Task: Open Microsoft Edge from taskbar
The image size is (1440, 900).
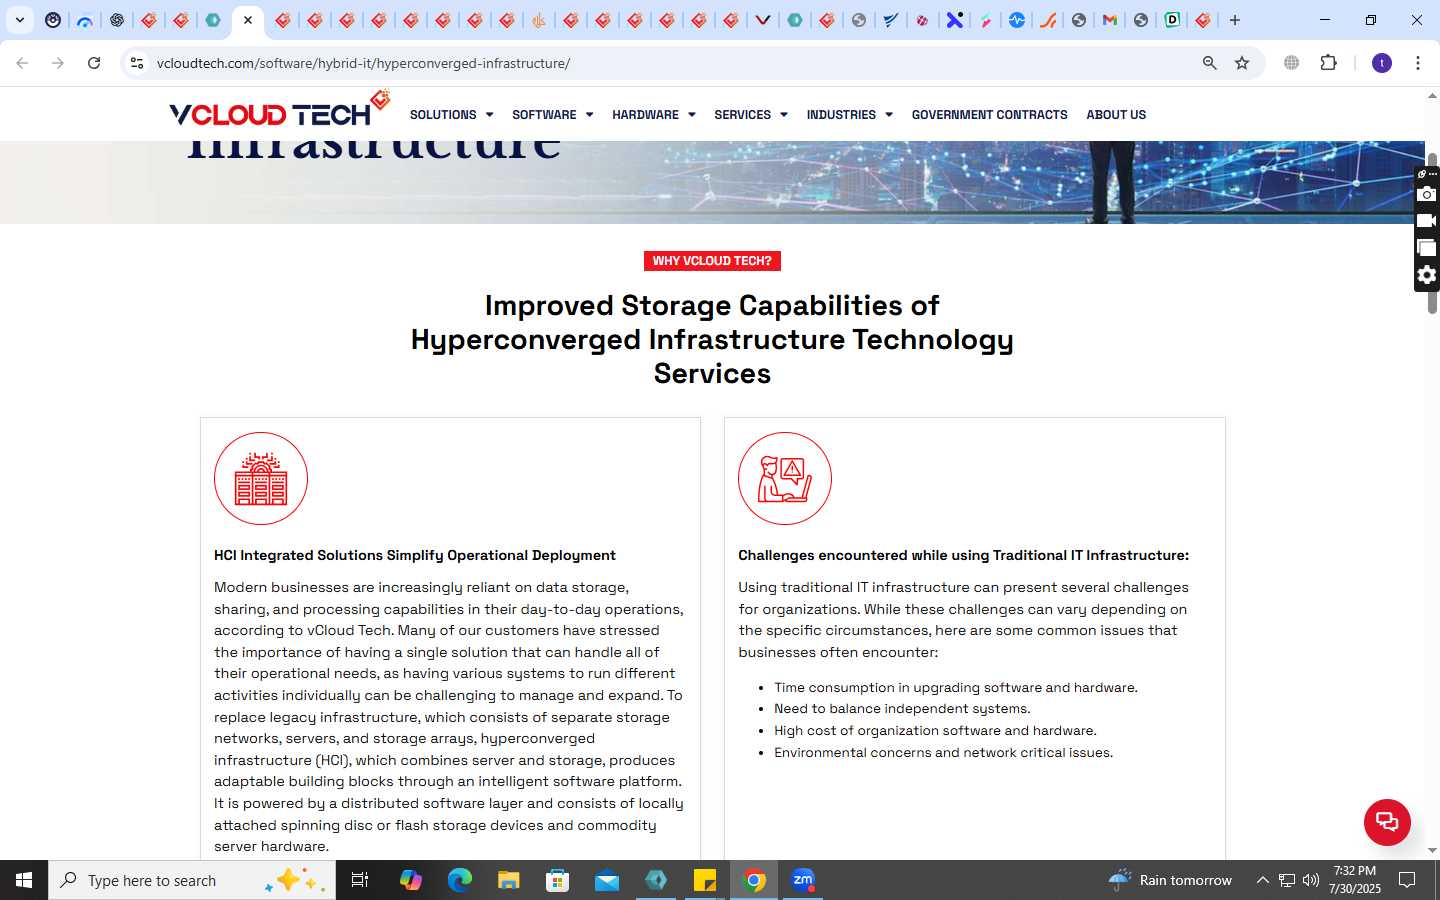Action: [460, 880]
